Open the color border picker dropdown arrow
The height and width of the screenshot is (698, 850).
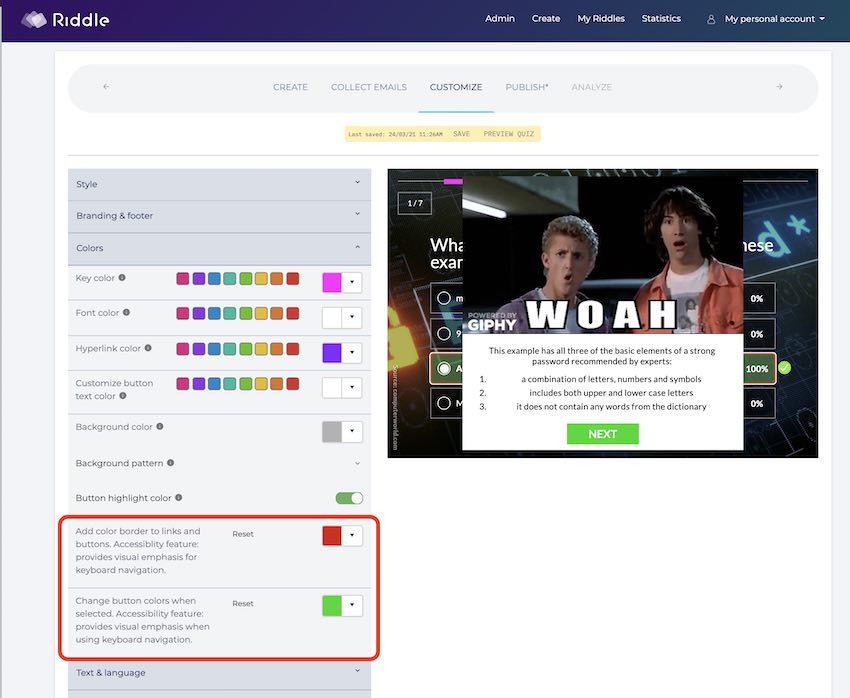[352, 535]
